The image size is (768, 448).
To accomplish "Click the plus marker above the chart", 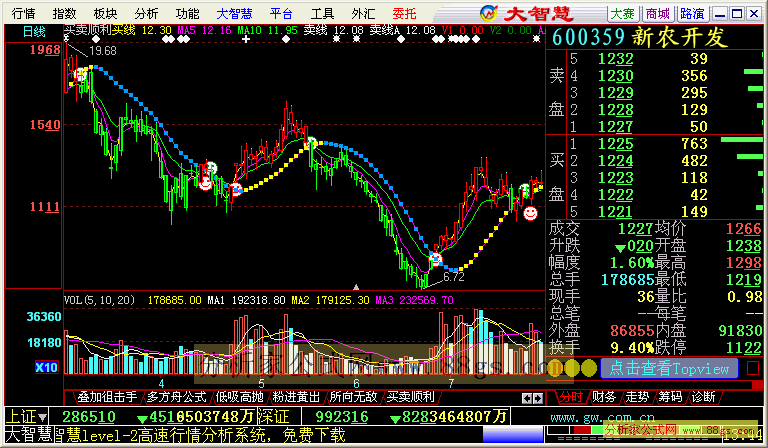I will coord(246,39).
